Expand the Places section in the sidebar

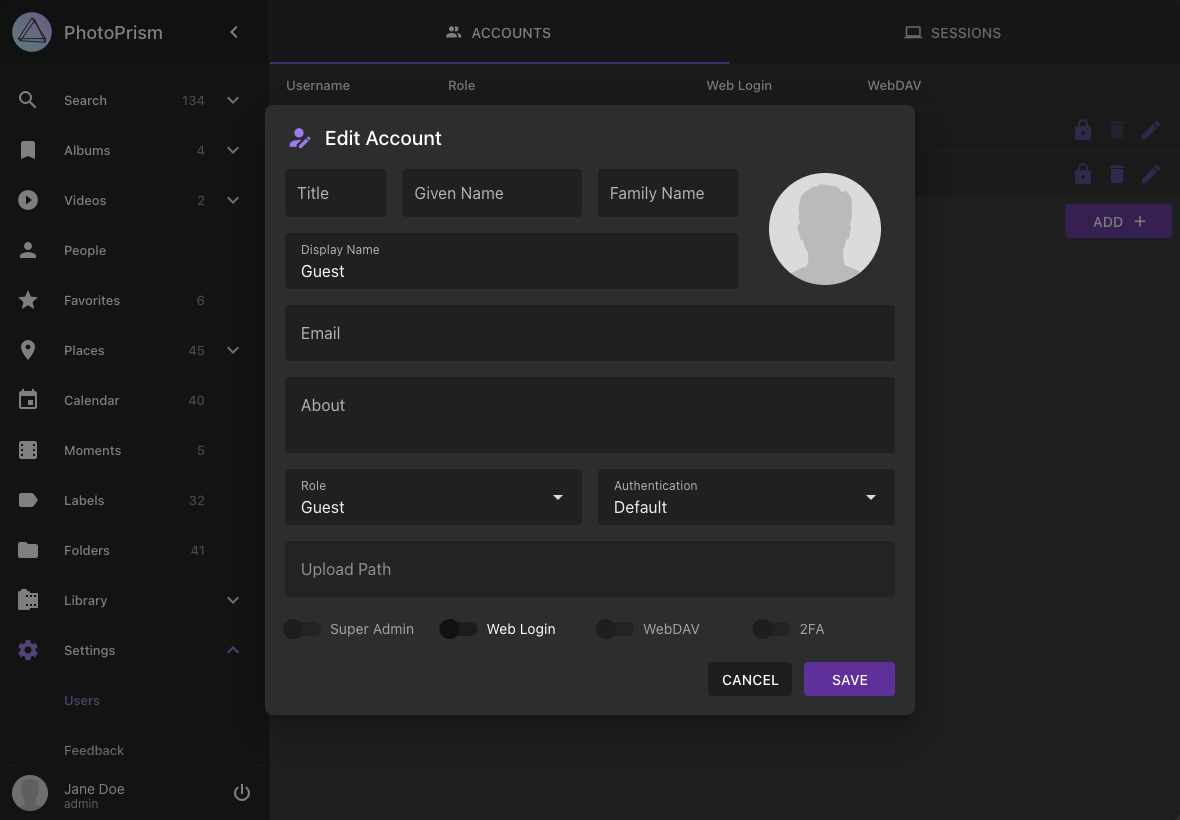233,350
